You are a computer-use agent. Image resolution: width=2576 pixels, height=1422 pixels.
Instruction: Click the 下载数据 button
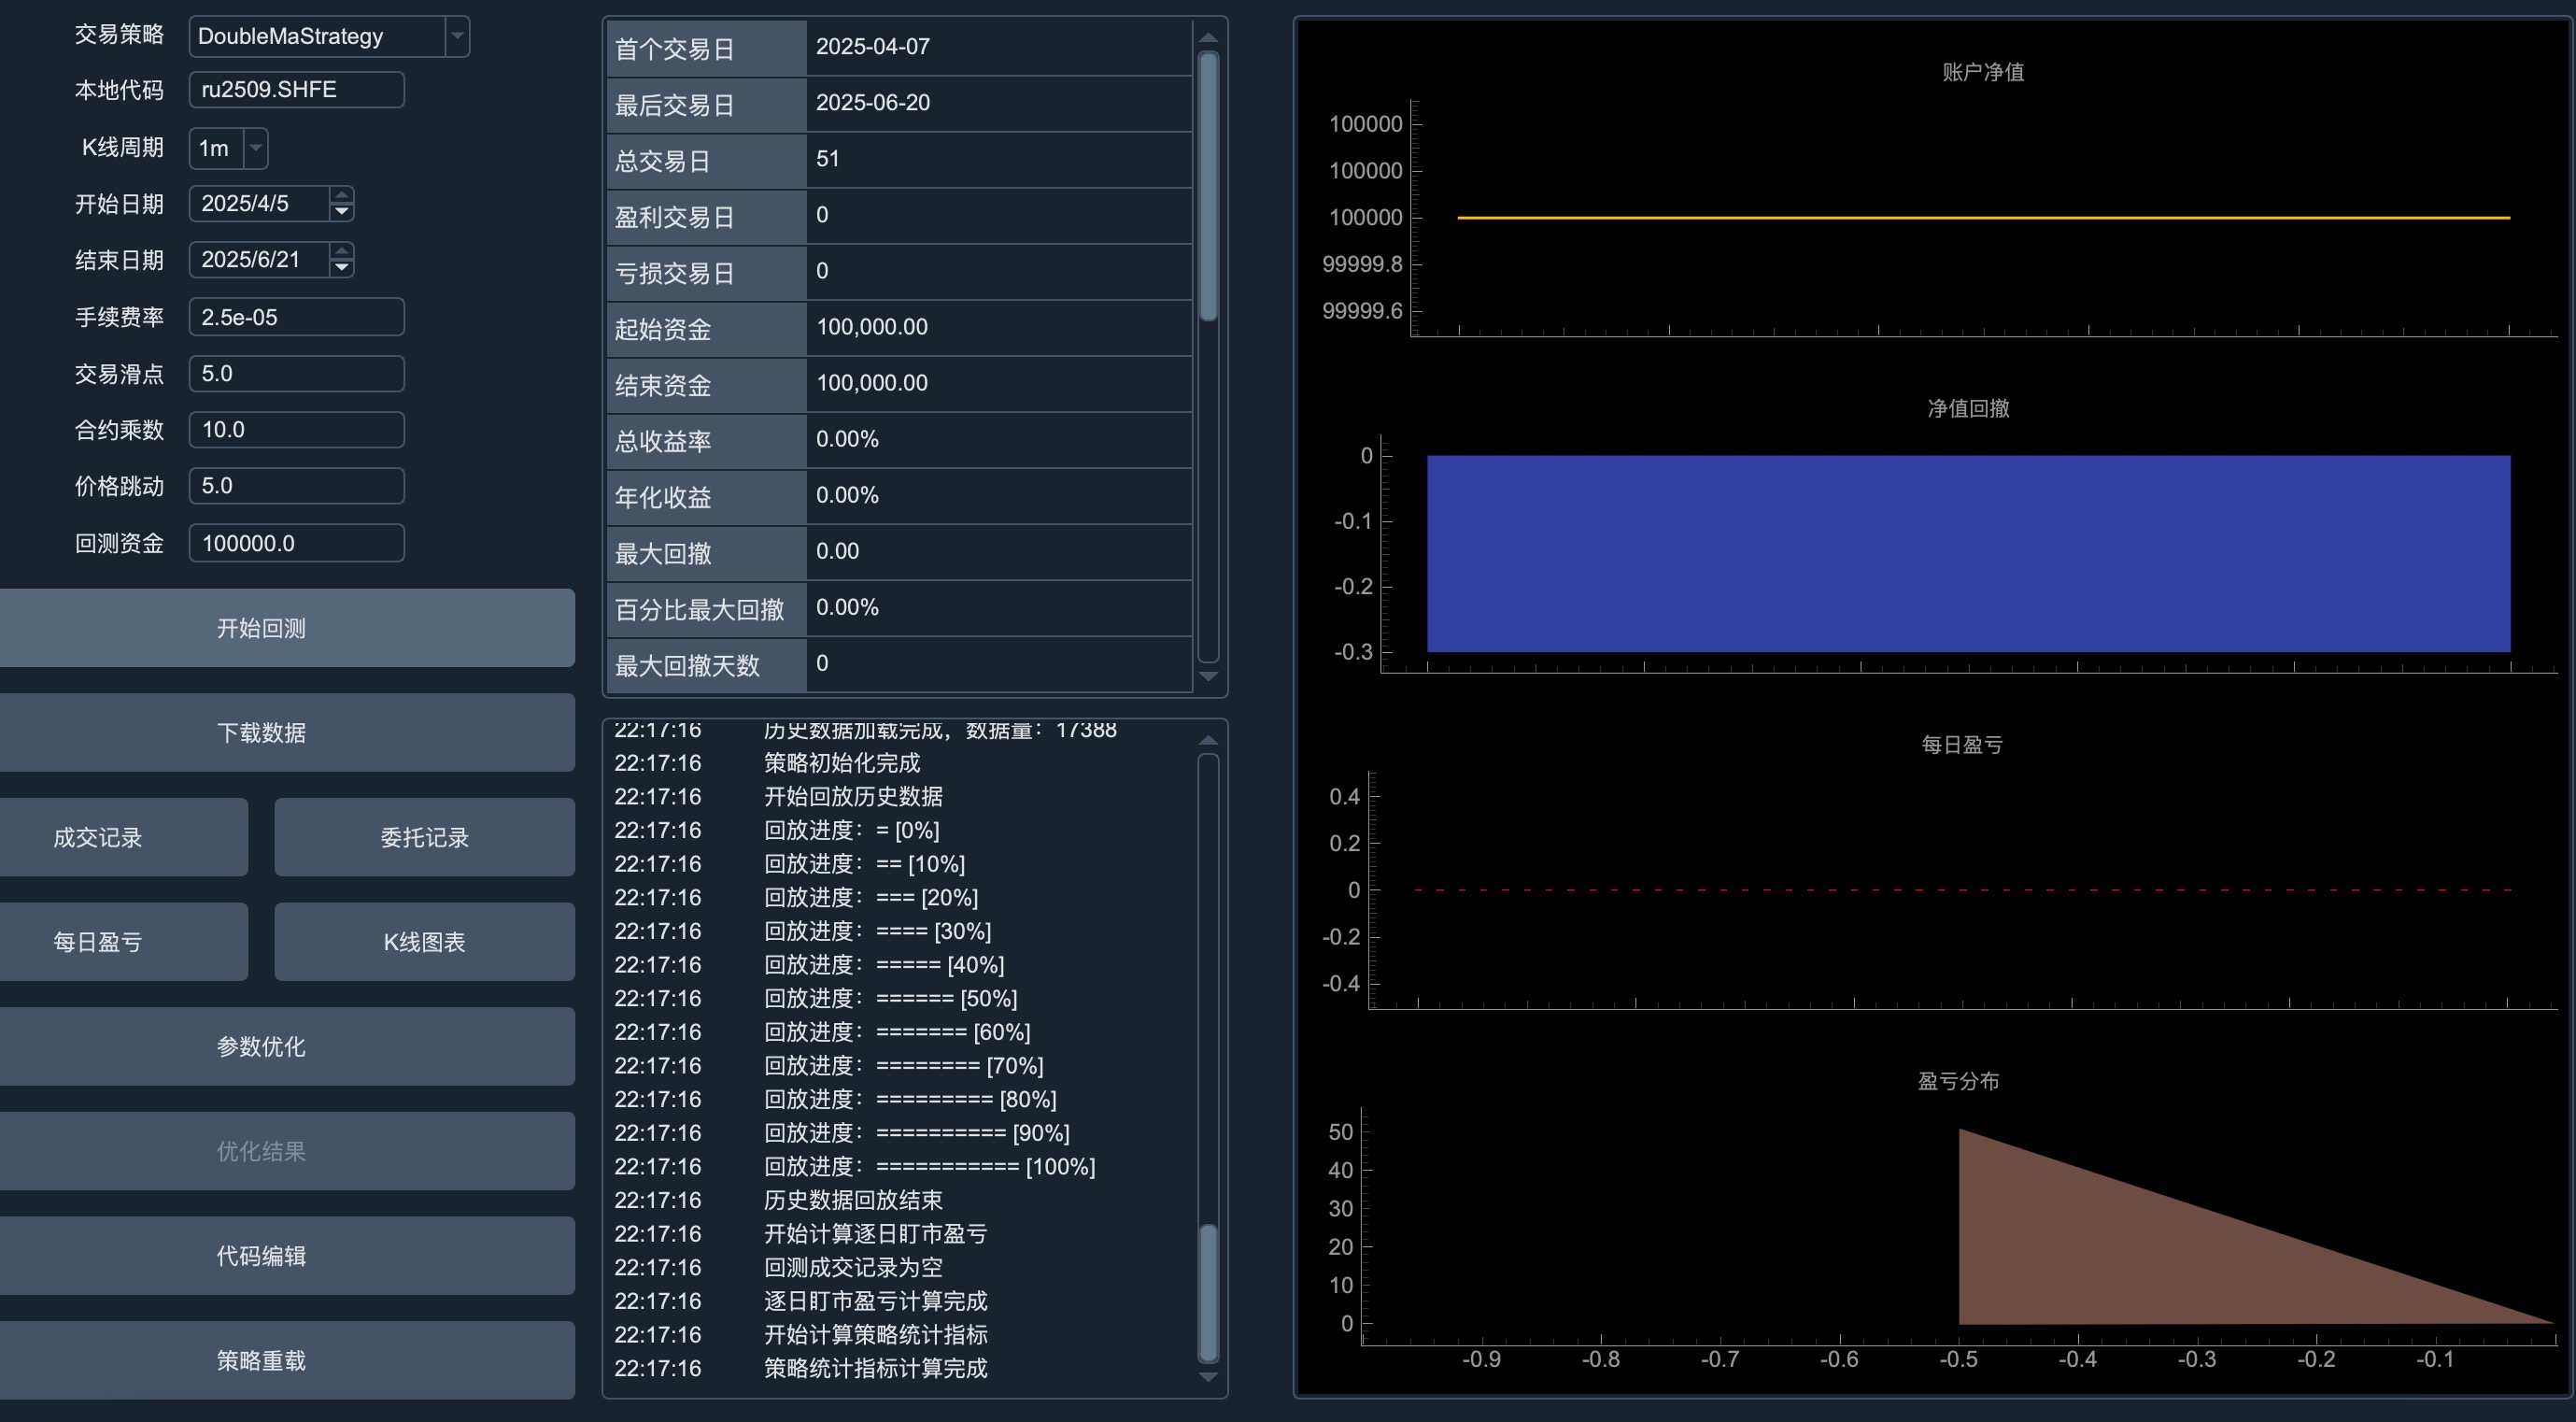point(286,733)
